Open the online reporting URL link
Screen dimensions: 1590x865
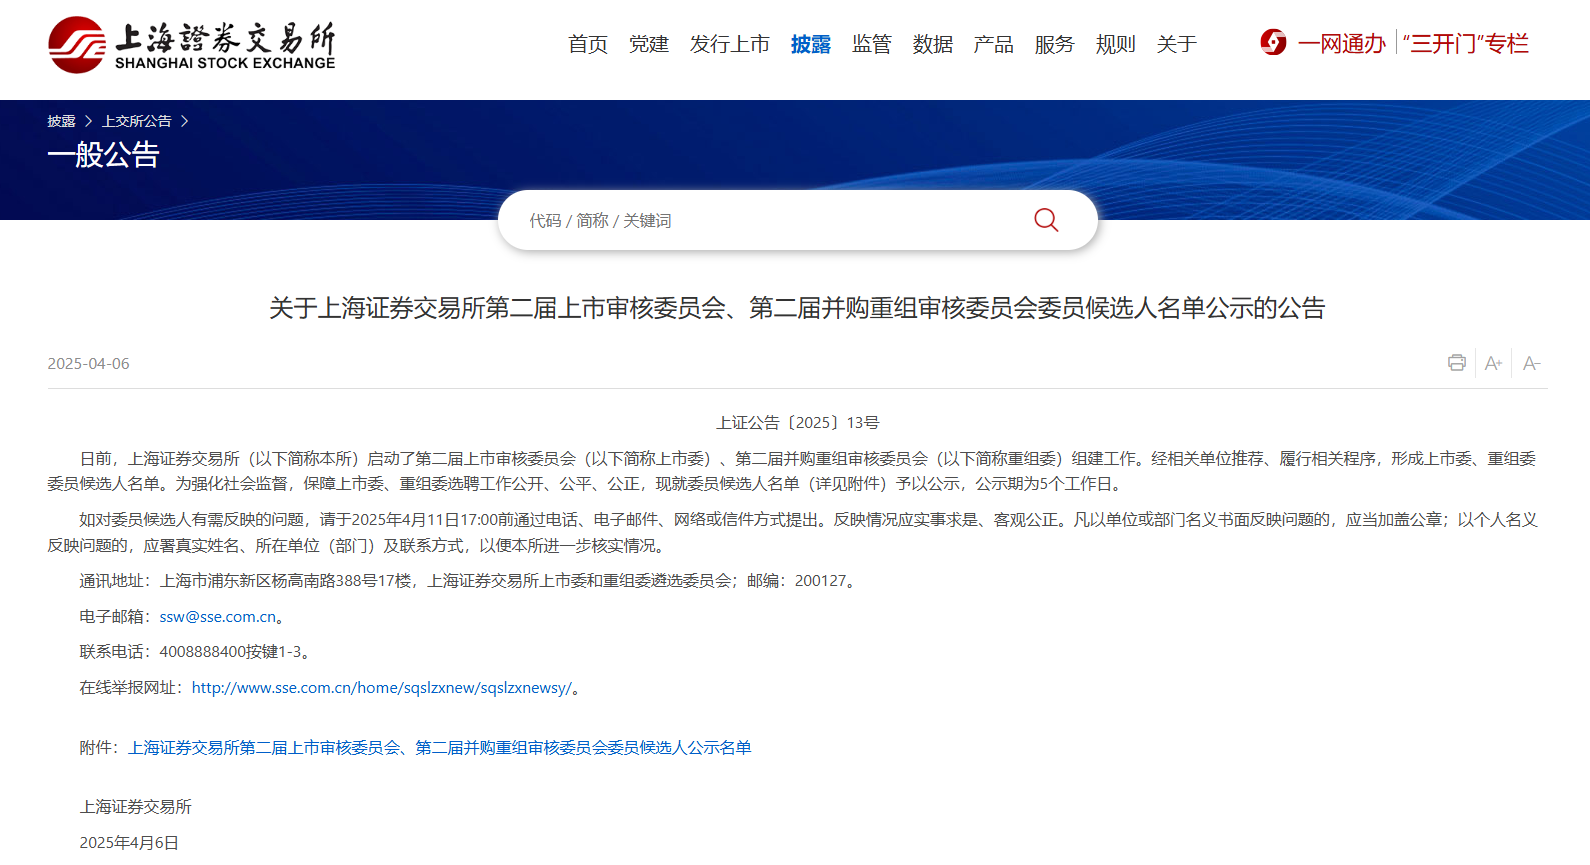coord(382,688)
